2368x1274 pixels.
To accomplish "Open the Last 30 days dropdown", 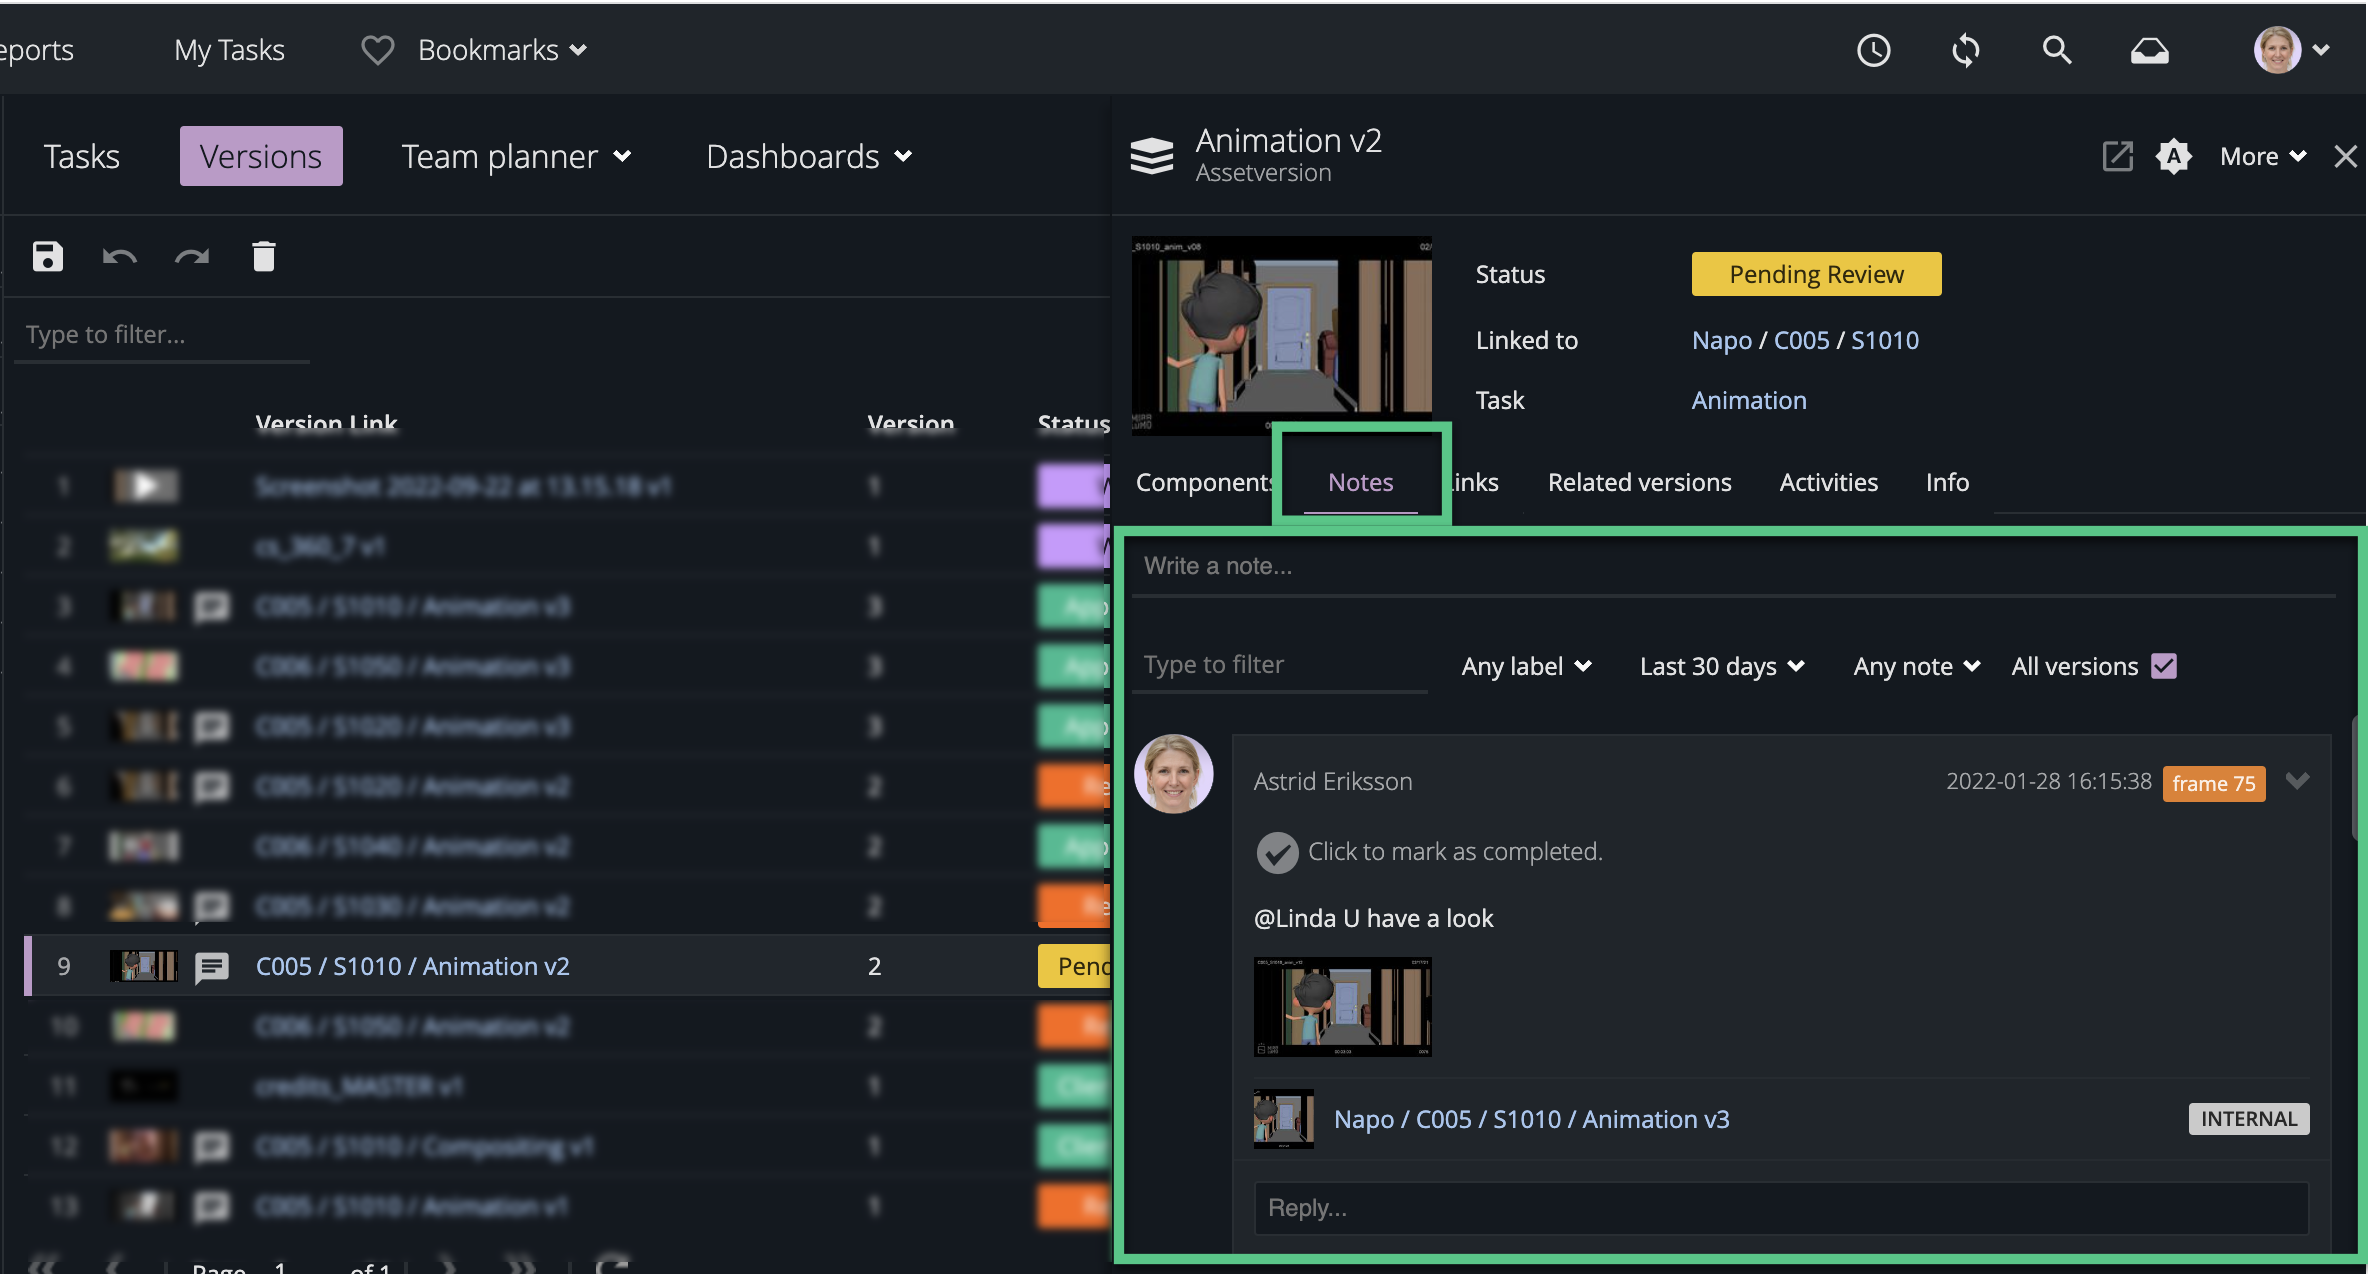I will (x=1721, y=666).
